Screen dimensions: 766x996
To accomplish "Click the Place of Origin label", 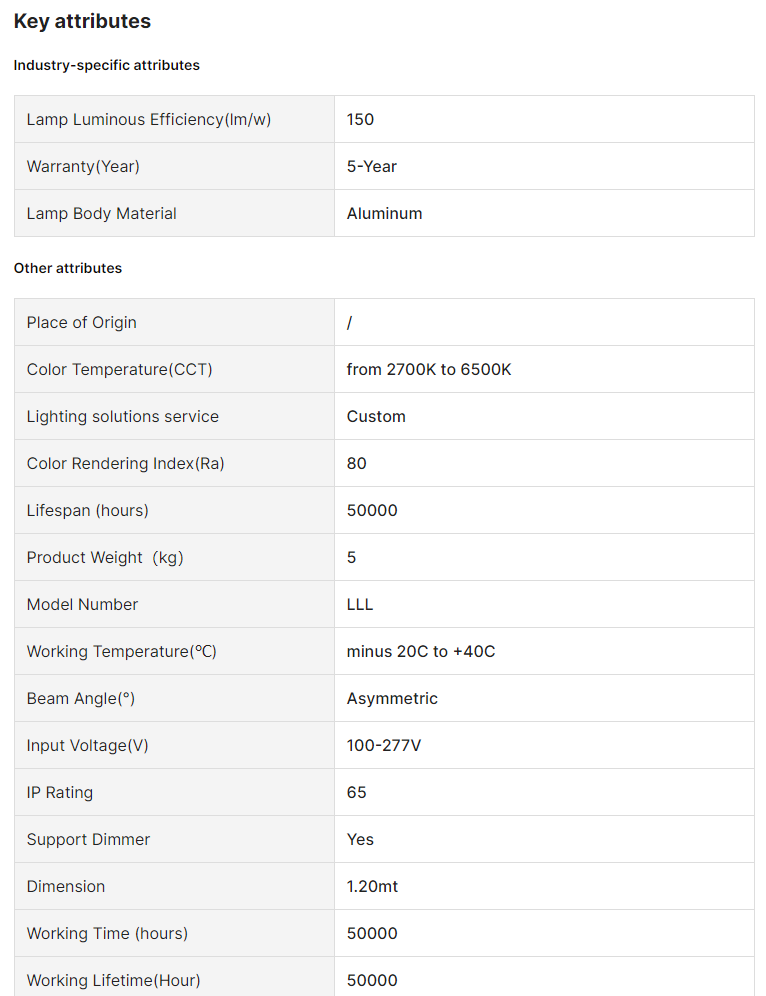I will pyautogui.click(x=82, y=322).
